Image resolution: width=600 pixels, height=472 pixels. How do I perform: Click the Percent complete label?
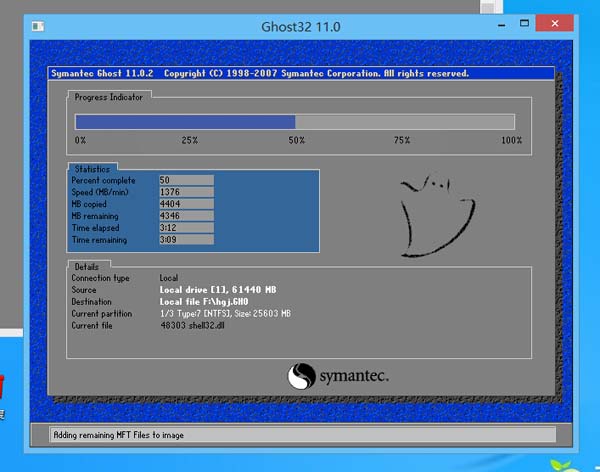tap(103, 180)
